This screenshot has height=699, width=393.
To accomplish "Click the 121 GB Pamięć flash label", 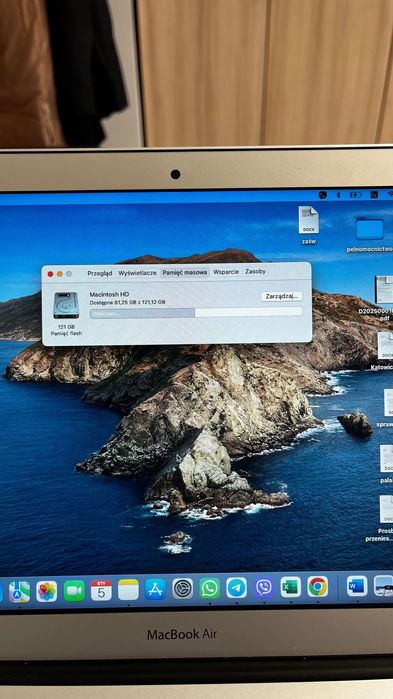I will click(x=66, y=330).
